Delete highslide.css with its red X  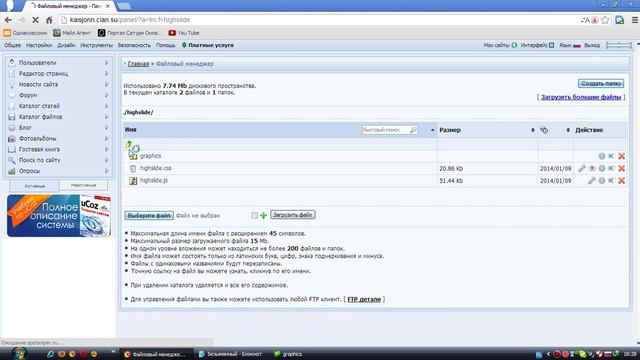click(x=621, y=168)
